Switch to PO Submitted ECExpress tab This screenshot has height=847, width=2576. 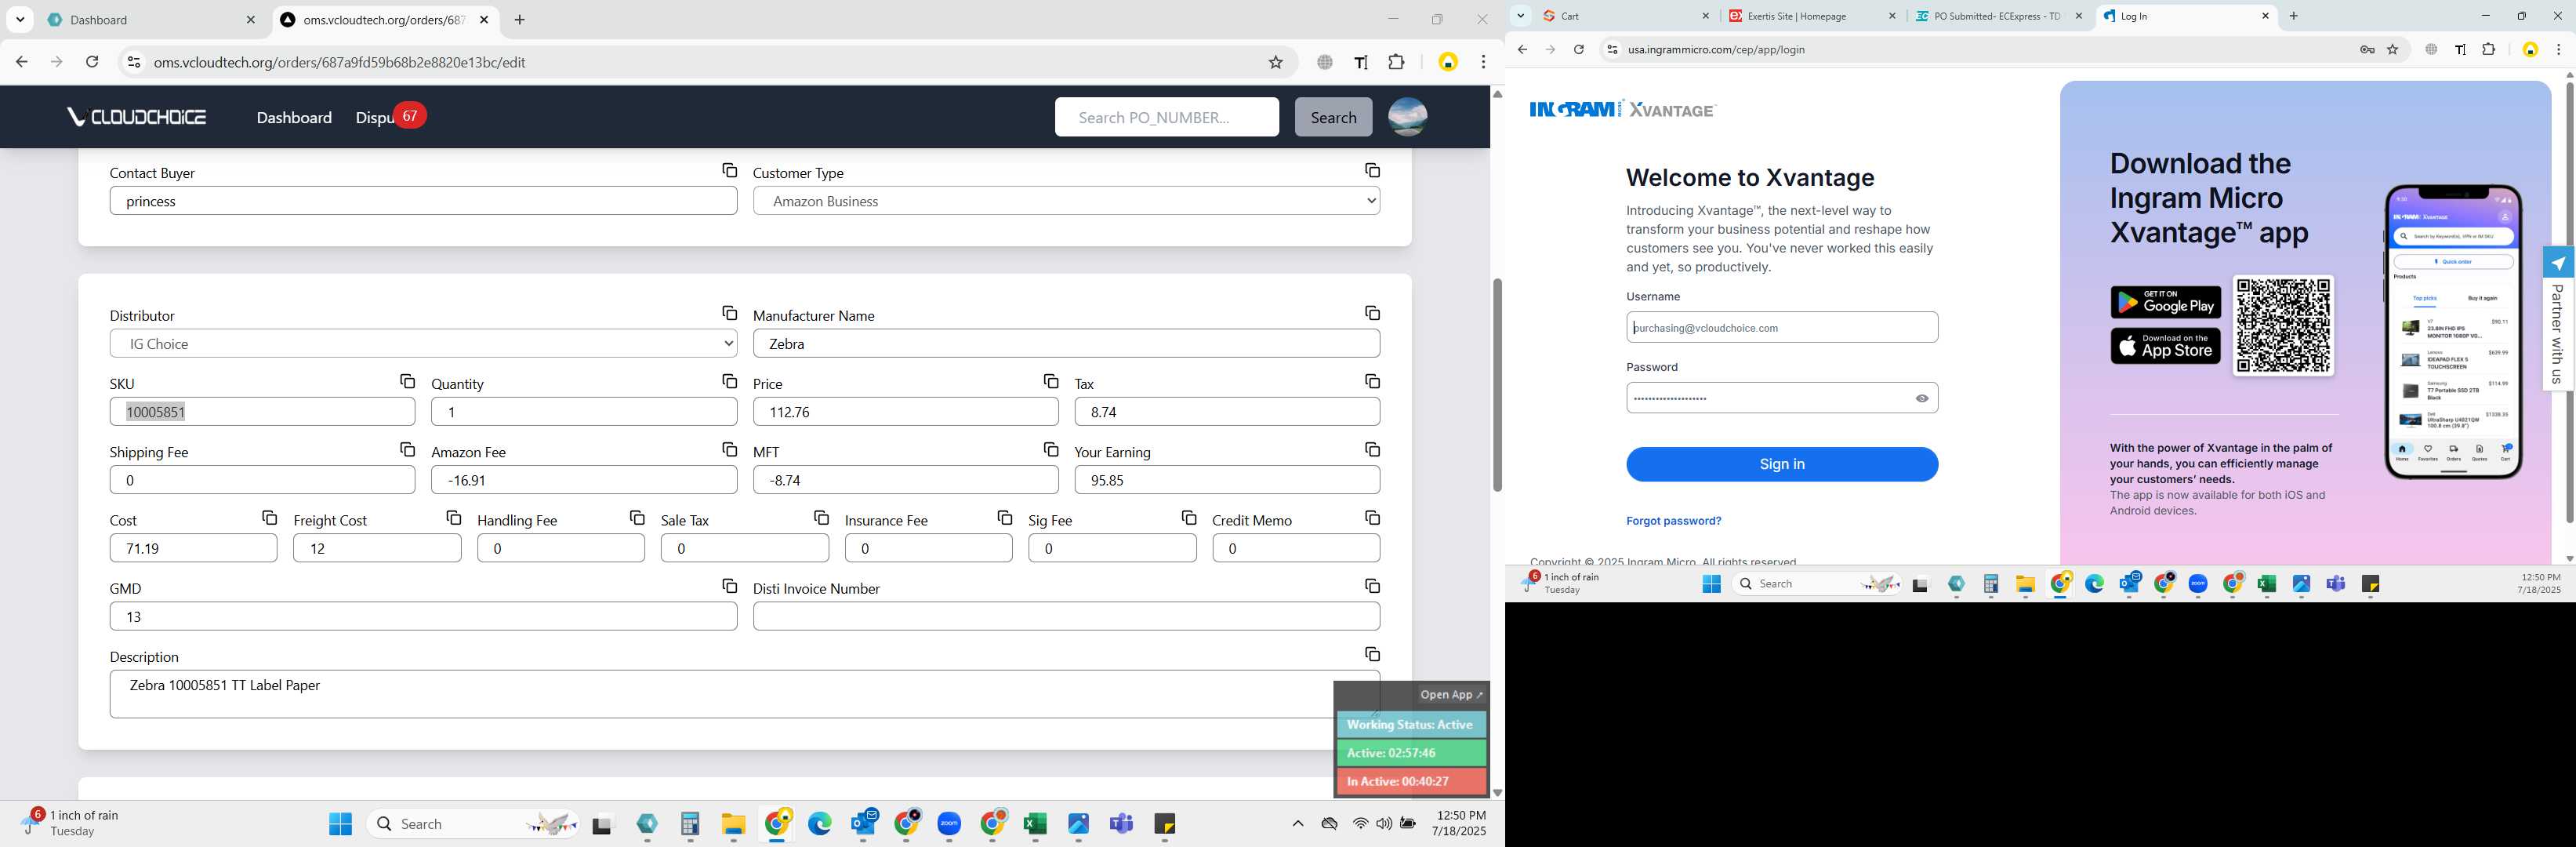click(1999, 16)
